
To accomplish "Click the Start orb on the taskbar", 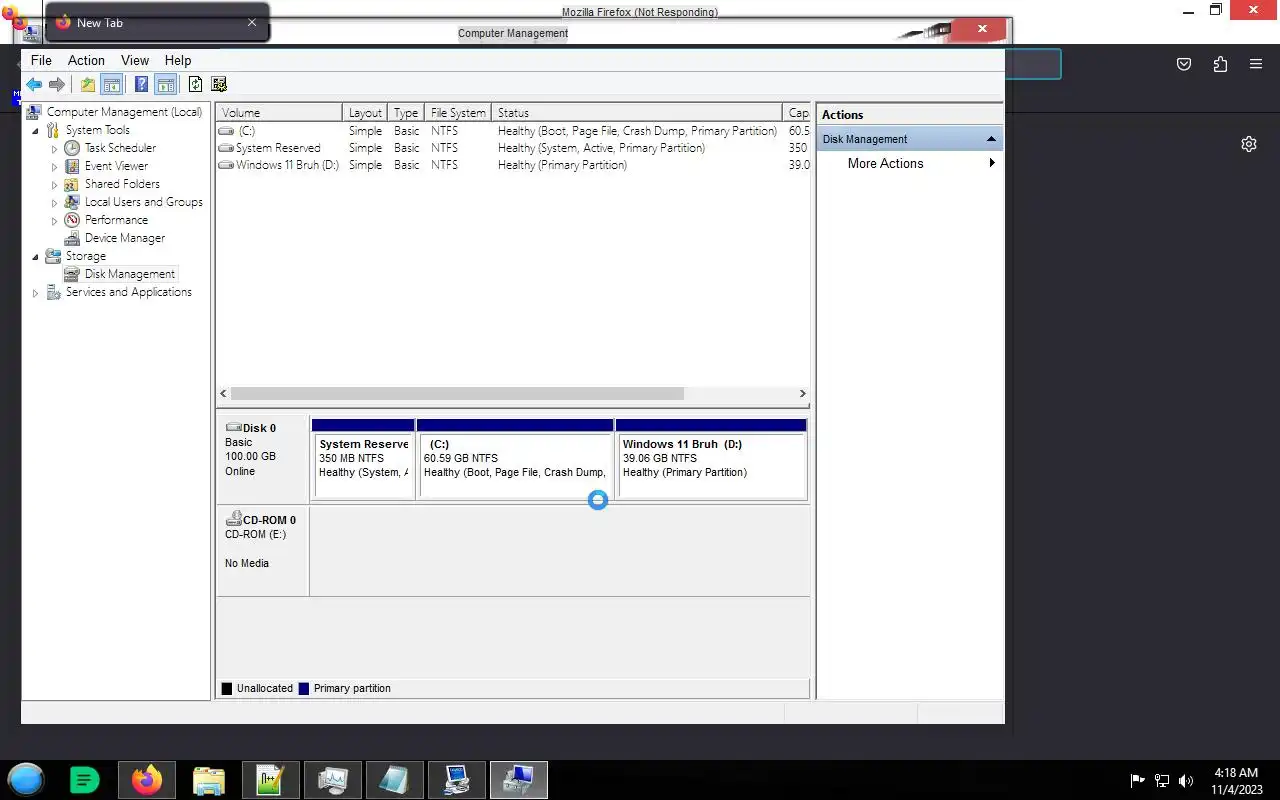I will [x=26, y=780].
